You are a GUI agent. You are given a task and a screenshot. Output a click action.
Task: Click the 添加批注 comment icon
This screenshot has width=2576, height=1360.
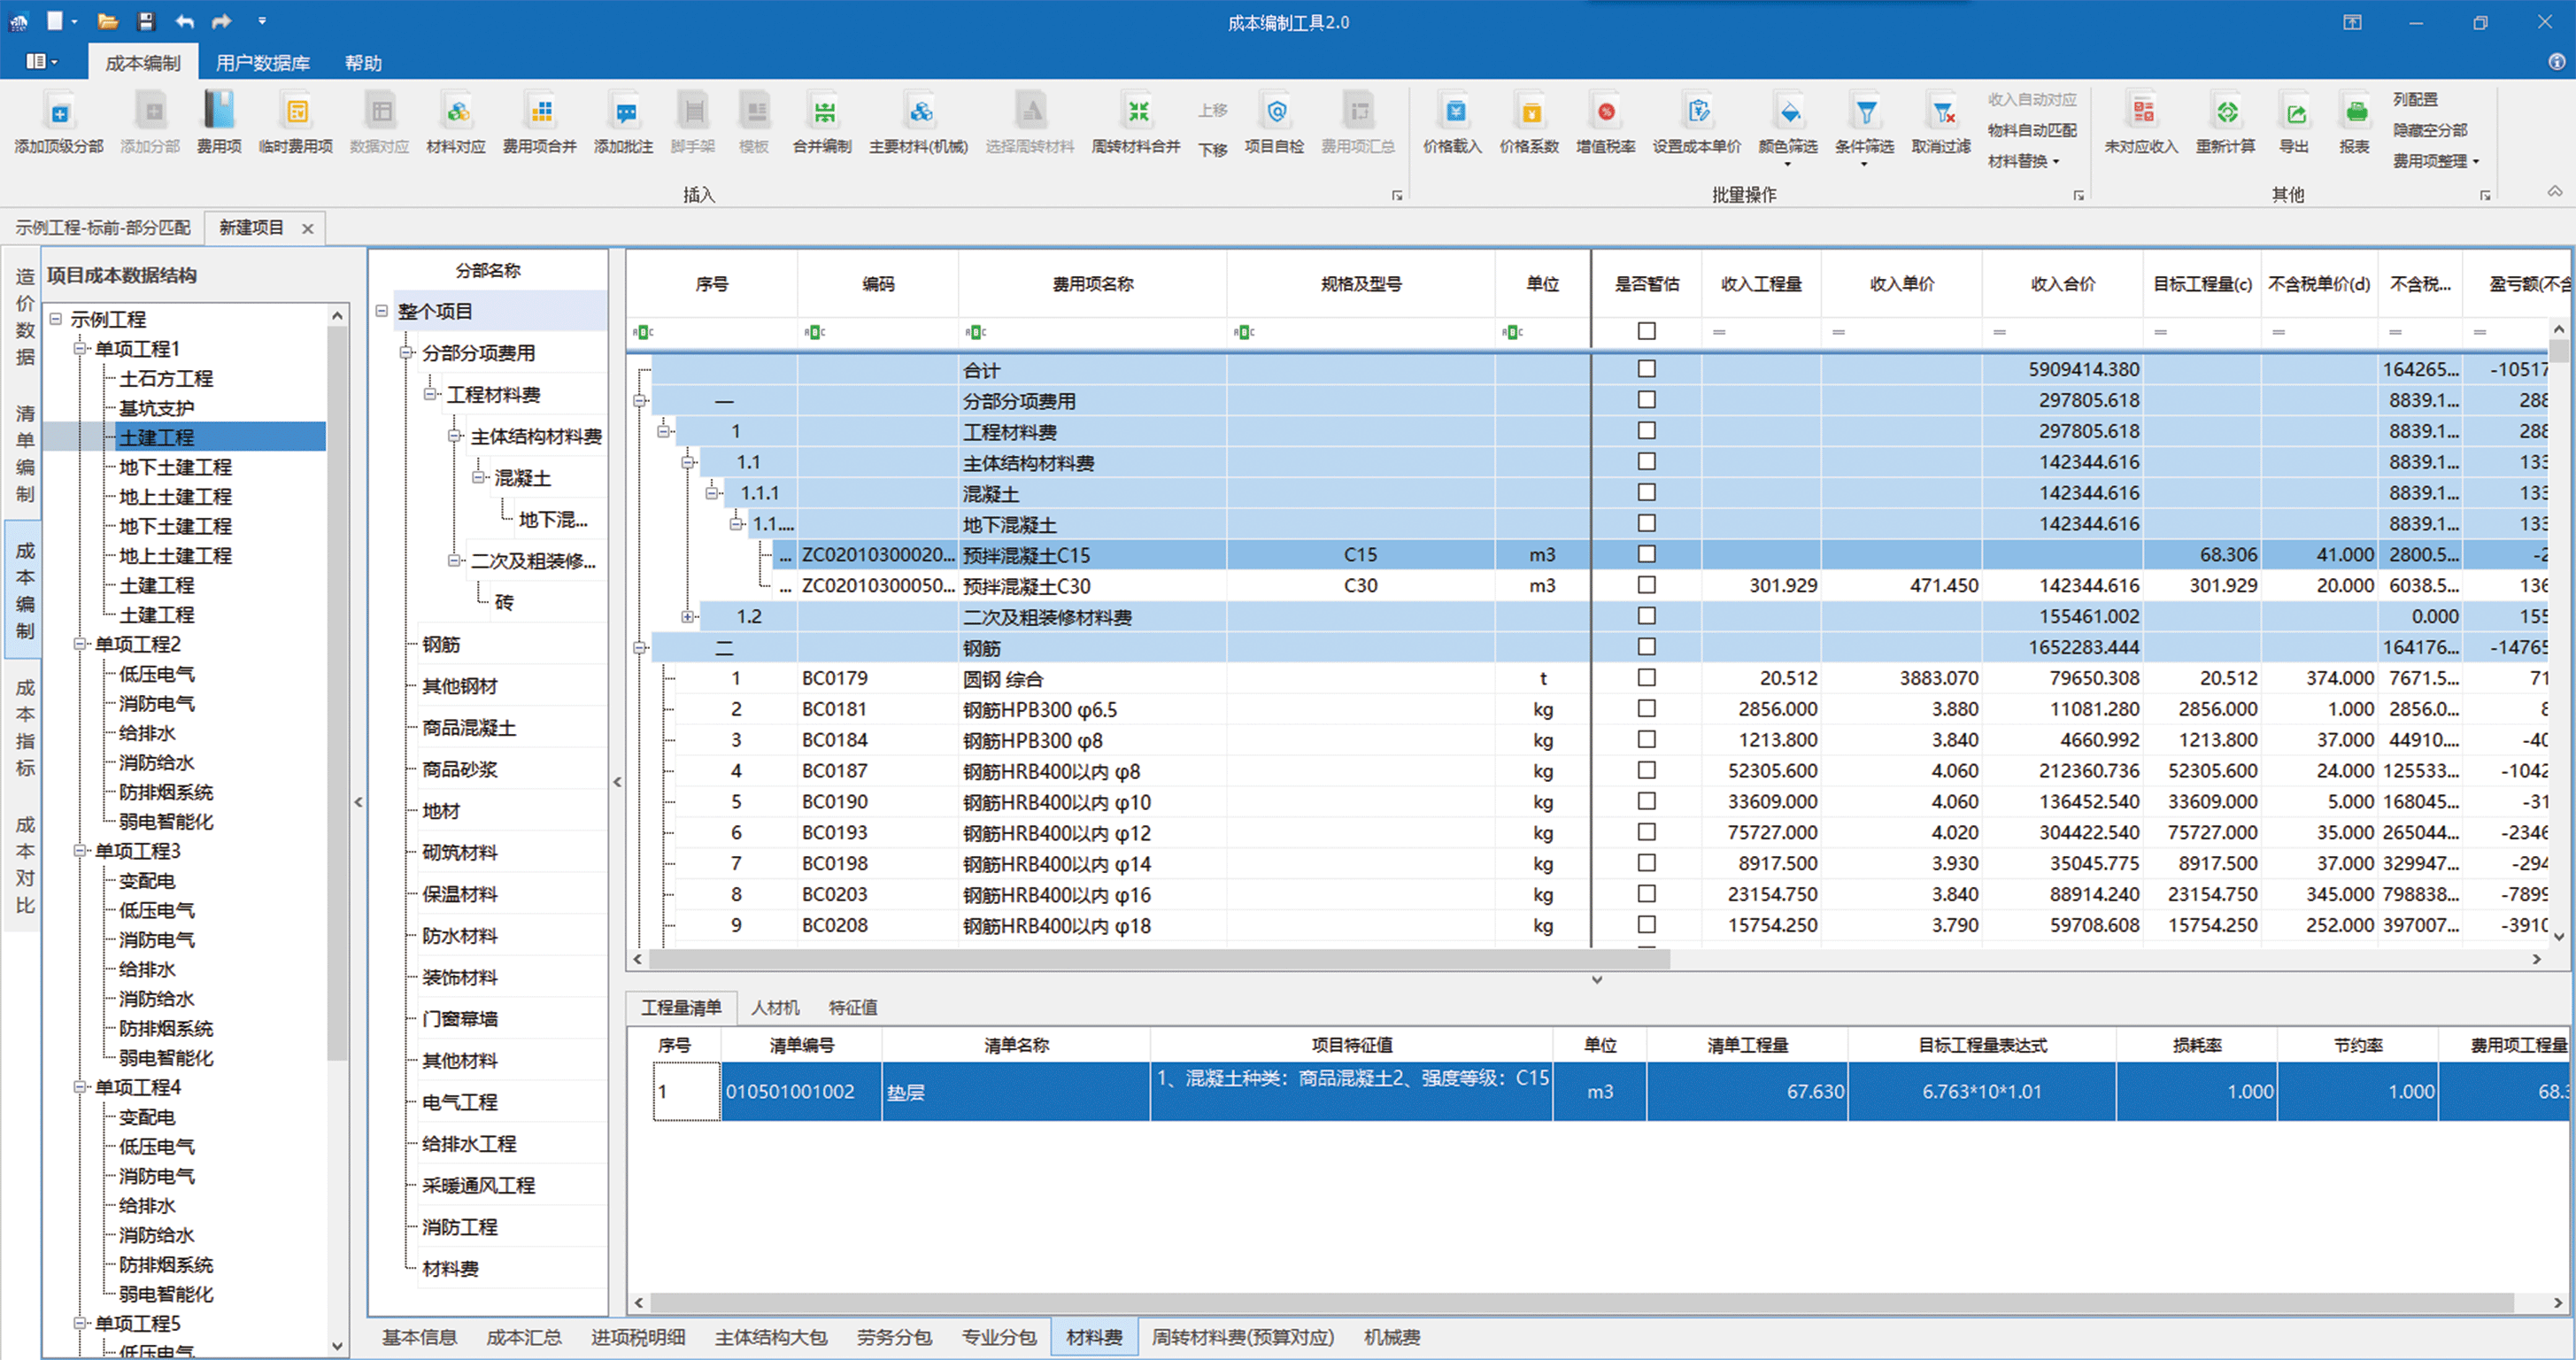point(624,112)
